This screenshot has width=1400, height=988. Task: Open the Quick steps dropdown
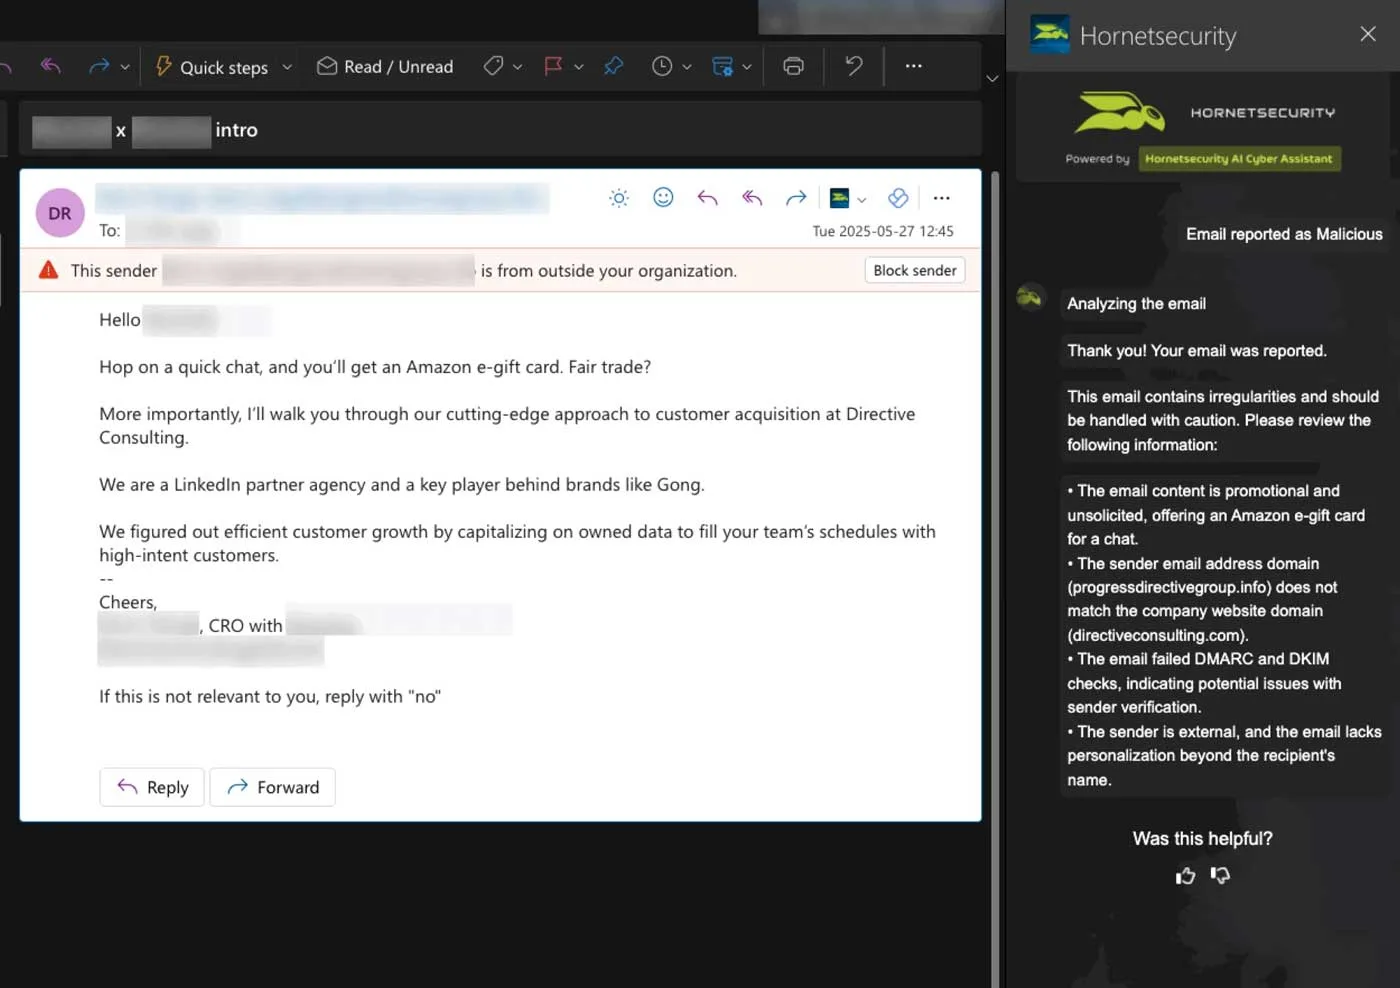[287, 66]
